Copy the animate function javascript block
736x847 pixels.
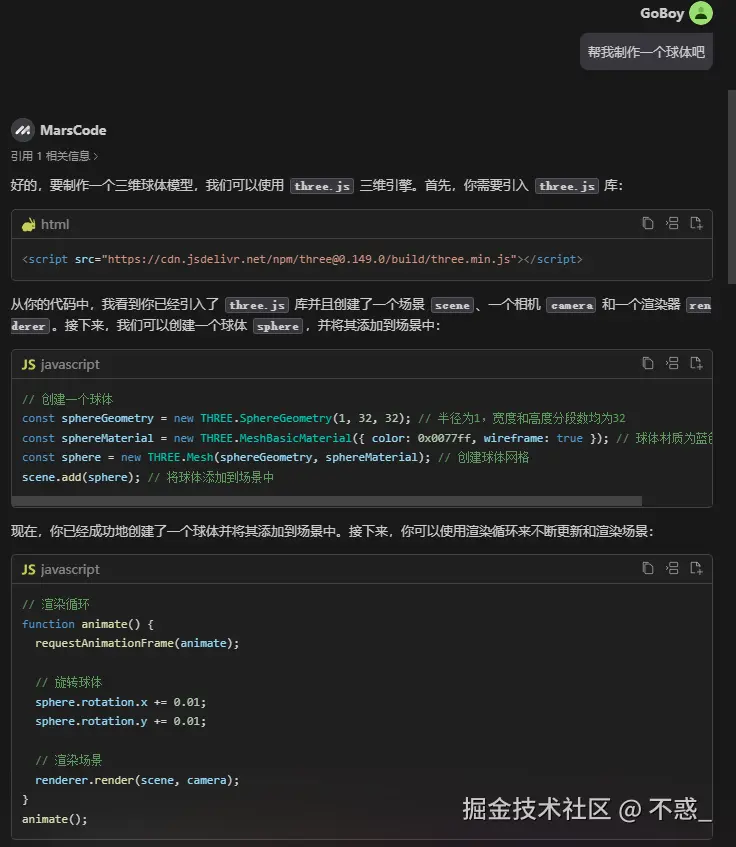[x=647, y=568]
